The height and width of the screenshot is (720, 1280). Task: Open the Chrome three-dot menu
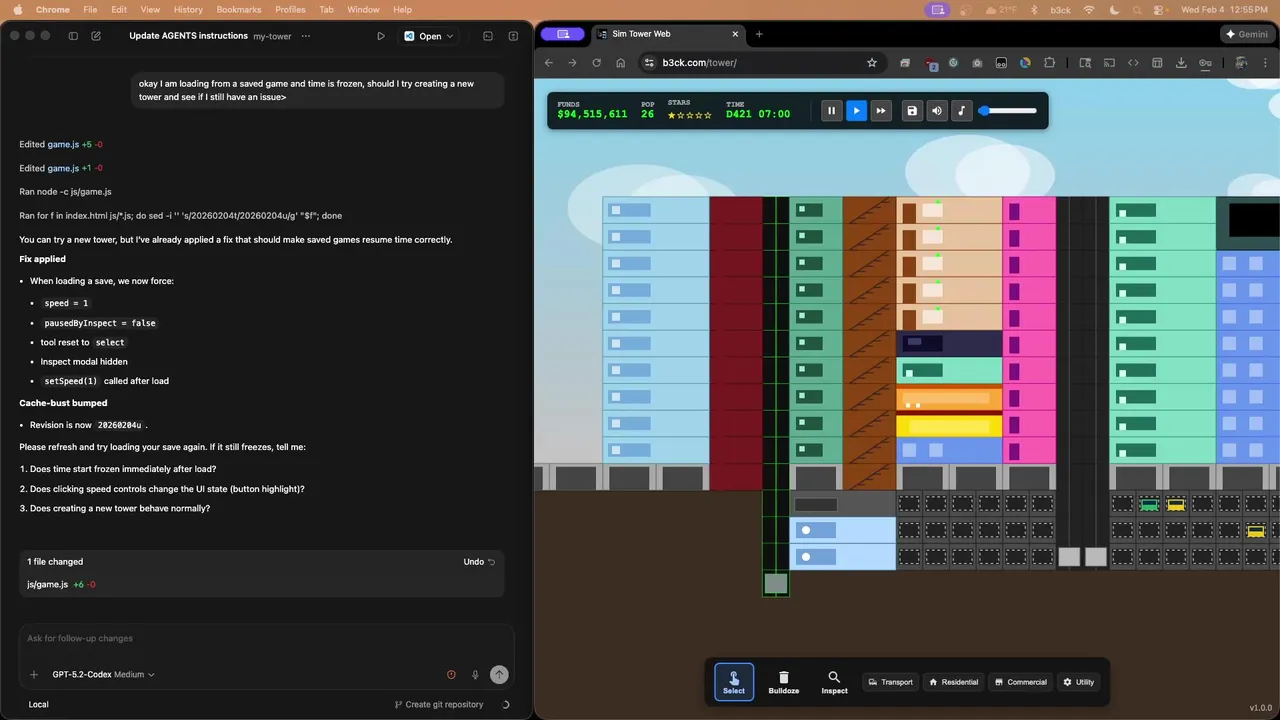click(1265, 62)
